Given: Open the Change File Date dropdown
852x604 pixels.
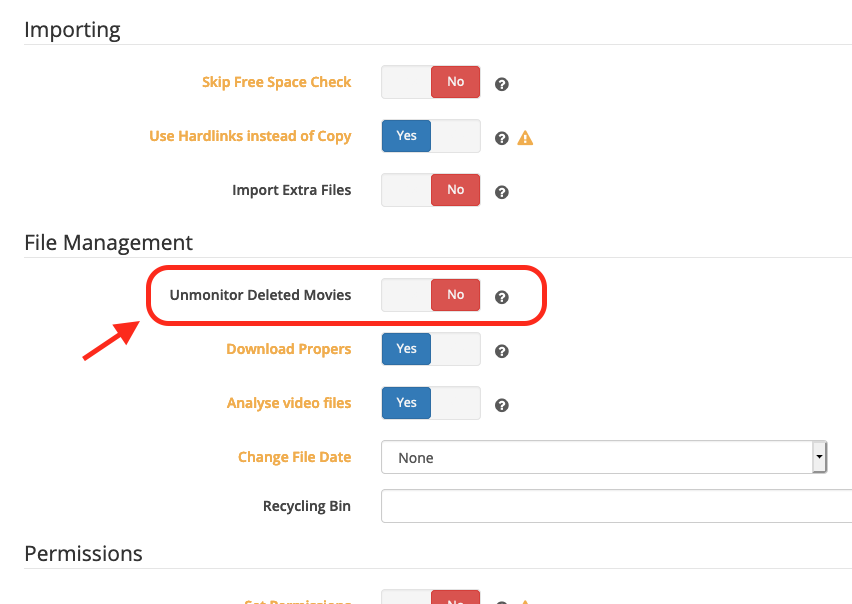Looking at the screenshot, I should 604,457.
